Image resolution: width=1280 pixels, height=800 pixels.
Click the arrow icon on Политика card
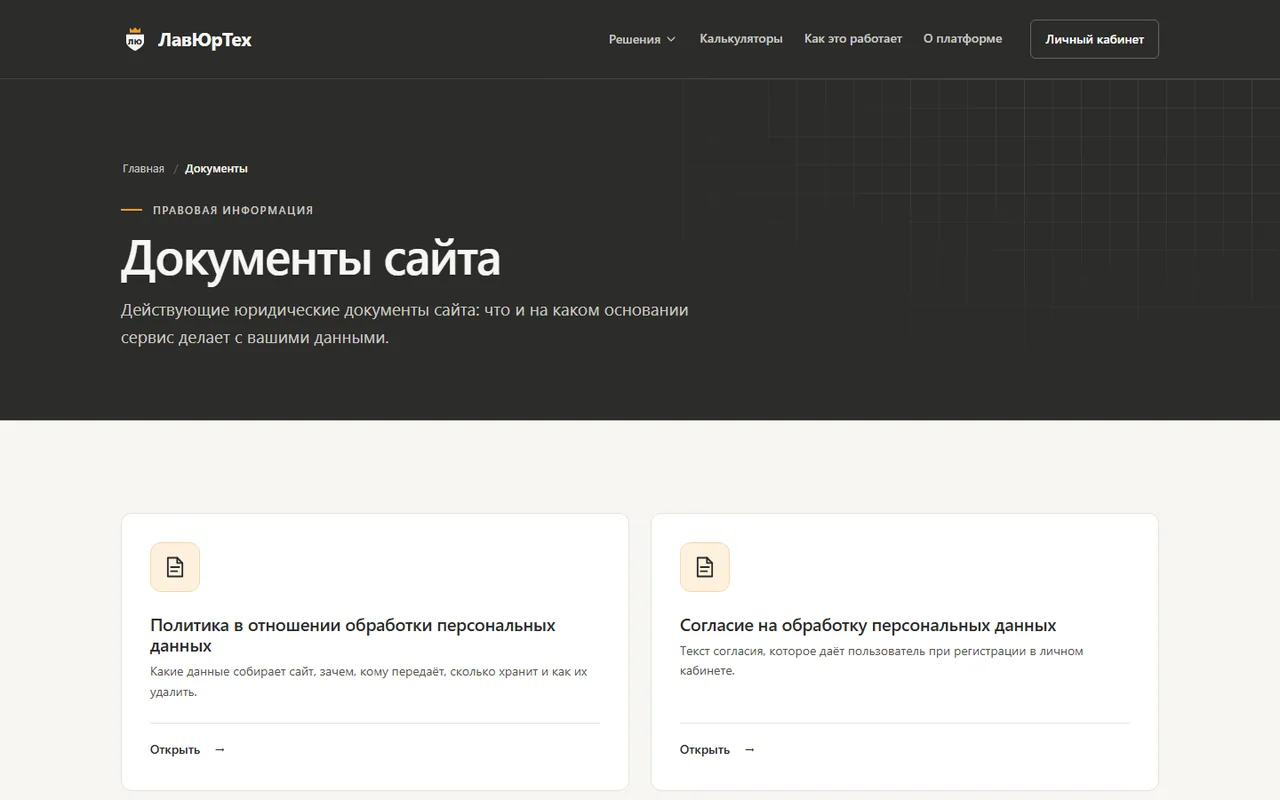(x=220, y=750)
